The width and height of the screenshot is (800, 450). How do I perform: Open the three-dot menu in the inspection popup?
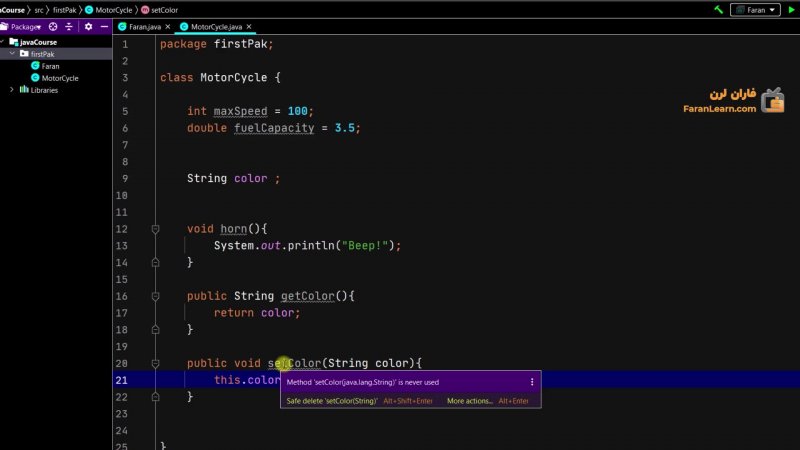pyautogui.click(x=532, y=382)
